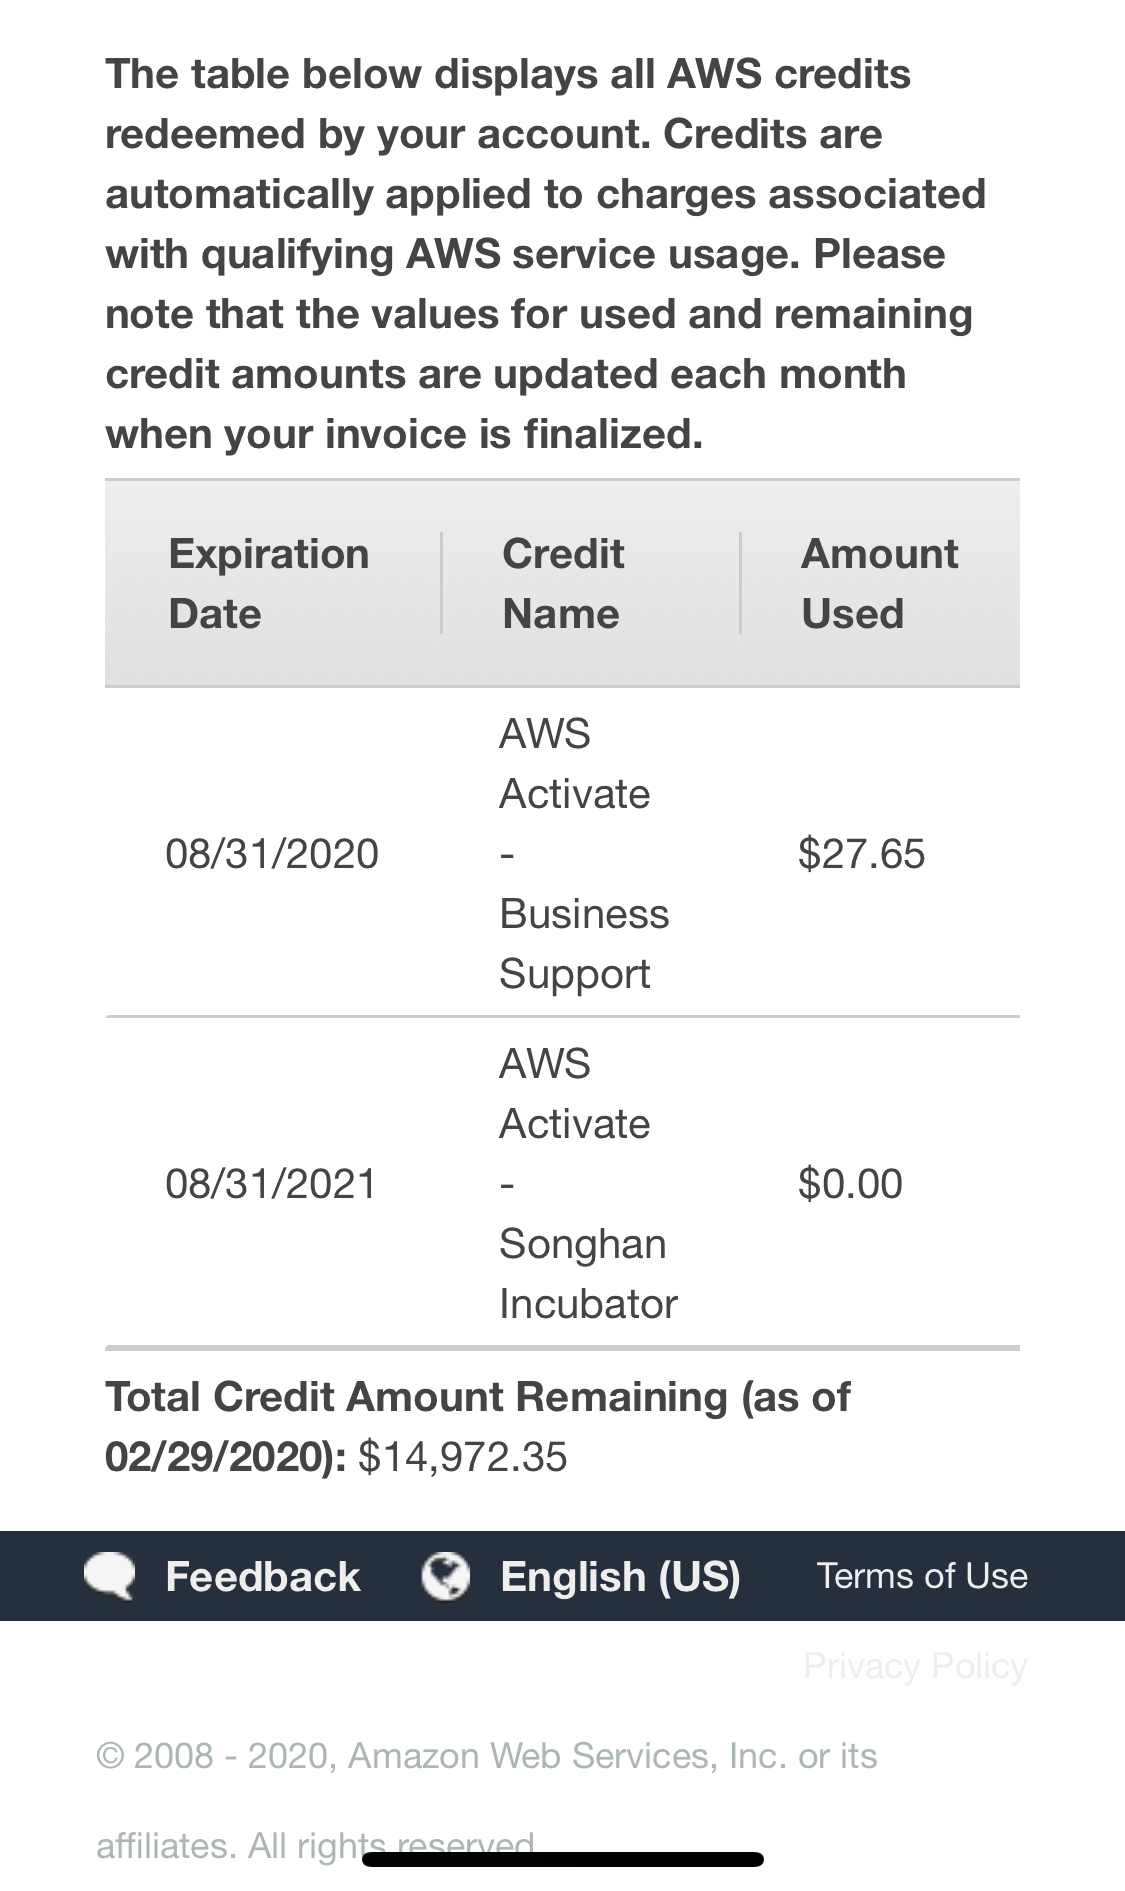
Task: Click the Total Credit Amount Remaining label
Action: click(477, 1398)
